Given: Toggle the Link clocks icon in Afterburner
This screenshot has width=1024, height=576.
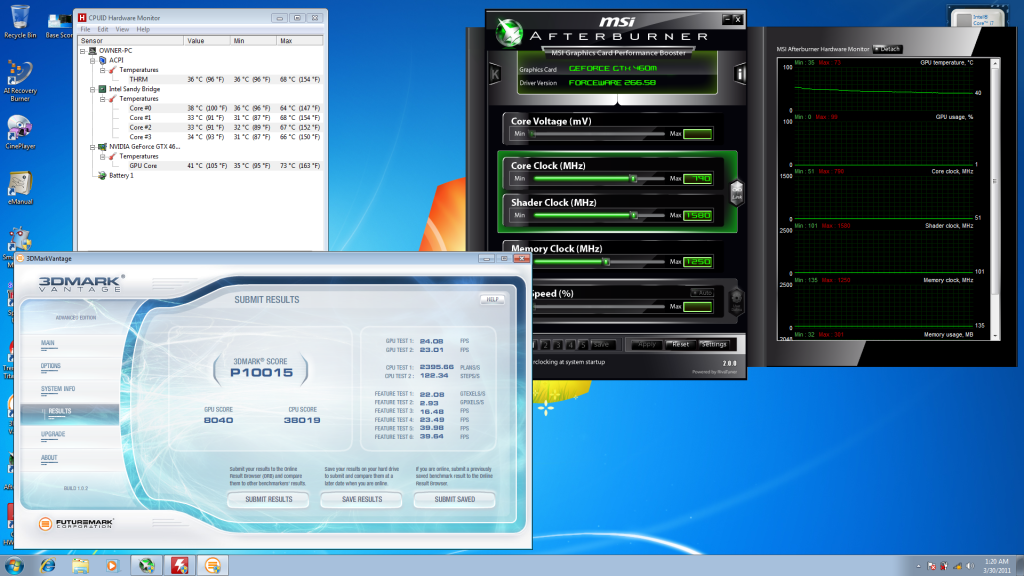Looking at the screenshot, I should click(737, 193).
